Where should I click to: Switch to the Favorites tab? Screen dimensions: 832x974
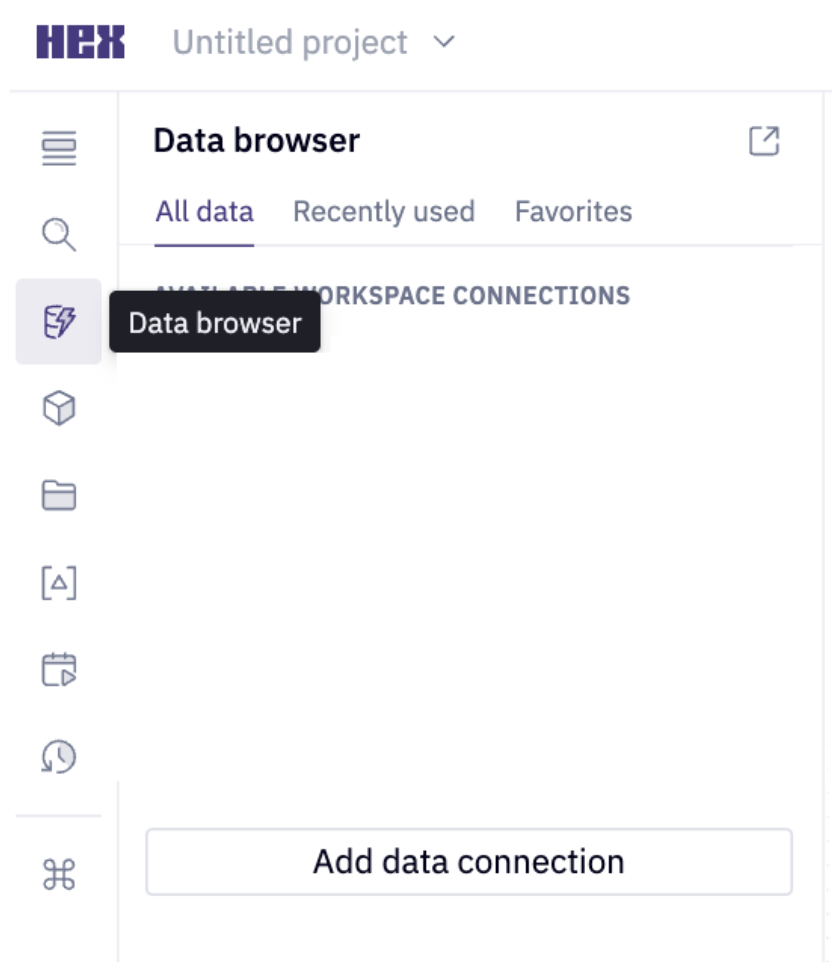point(572,211)
